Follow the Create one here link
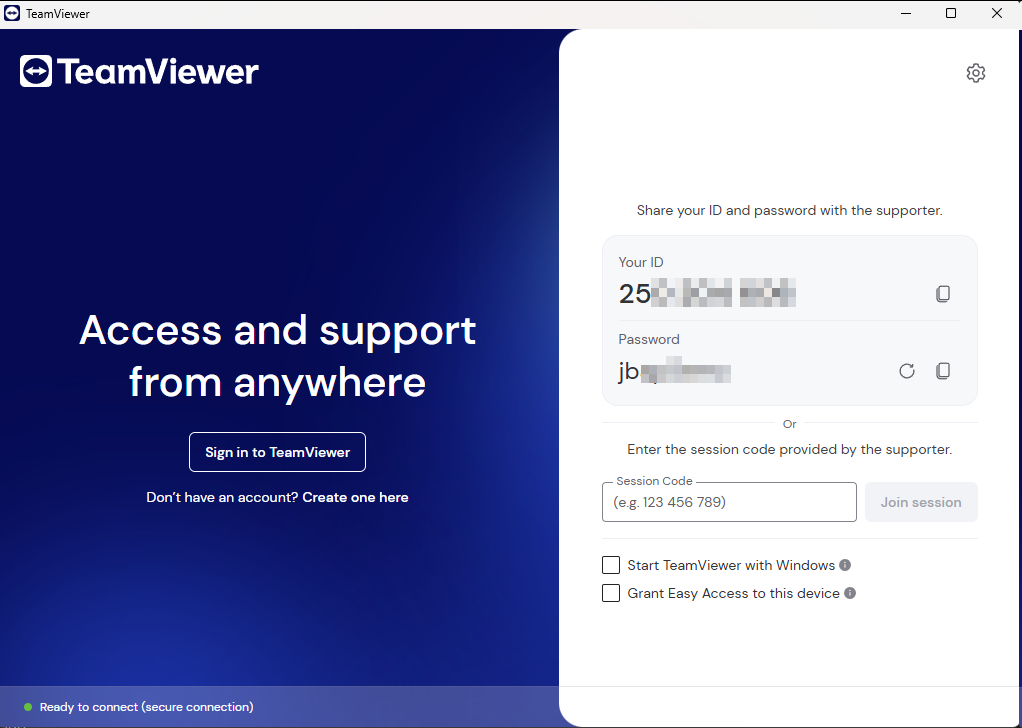This screenshot has width=1022, height=728. click(x=355, y=497)
